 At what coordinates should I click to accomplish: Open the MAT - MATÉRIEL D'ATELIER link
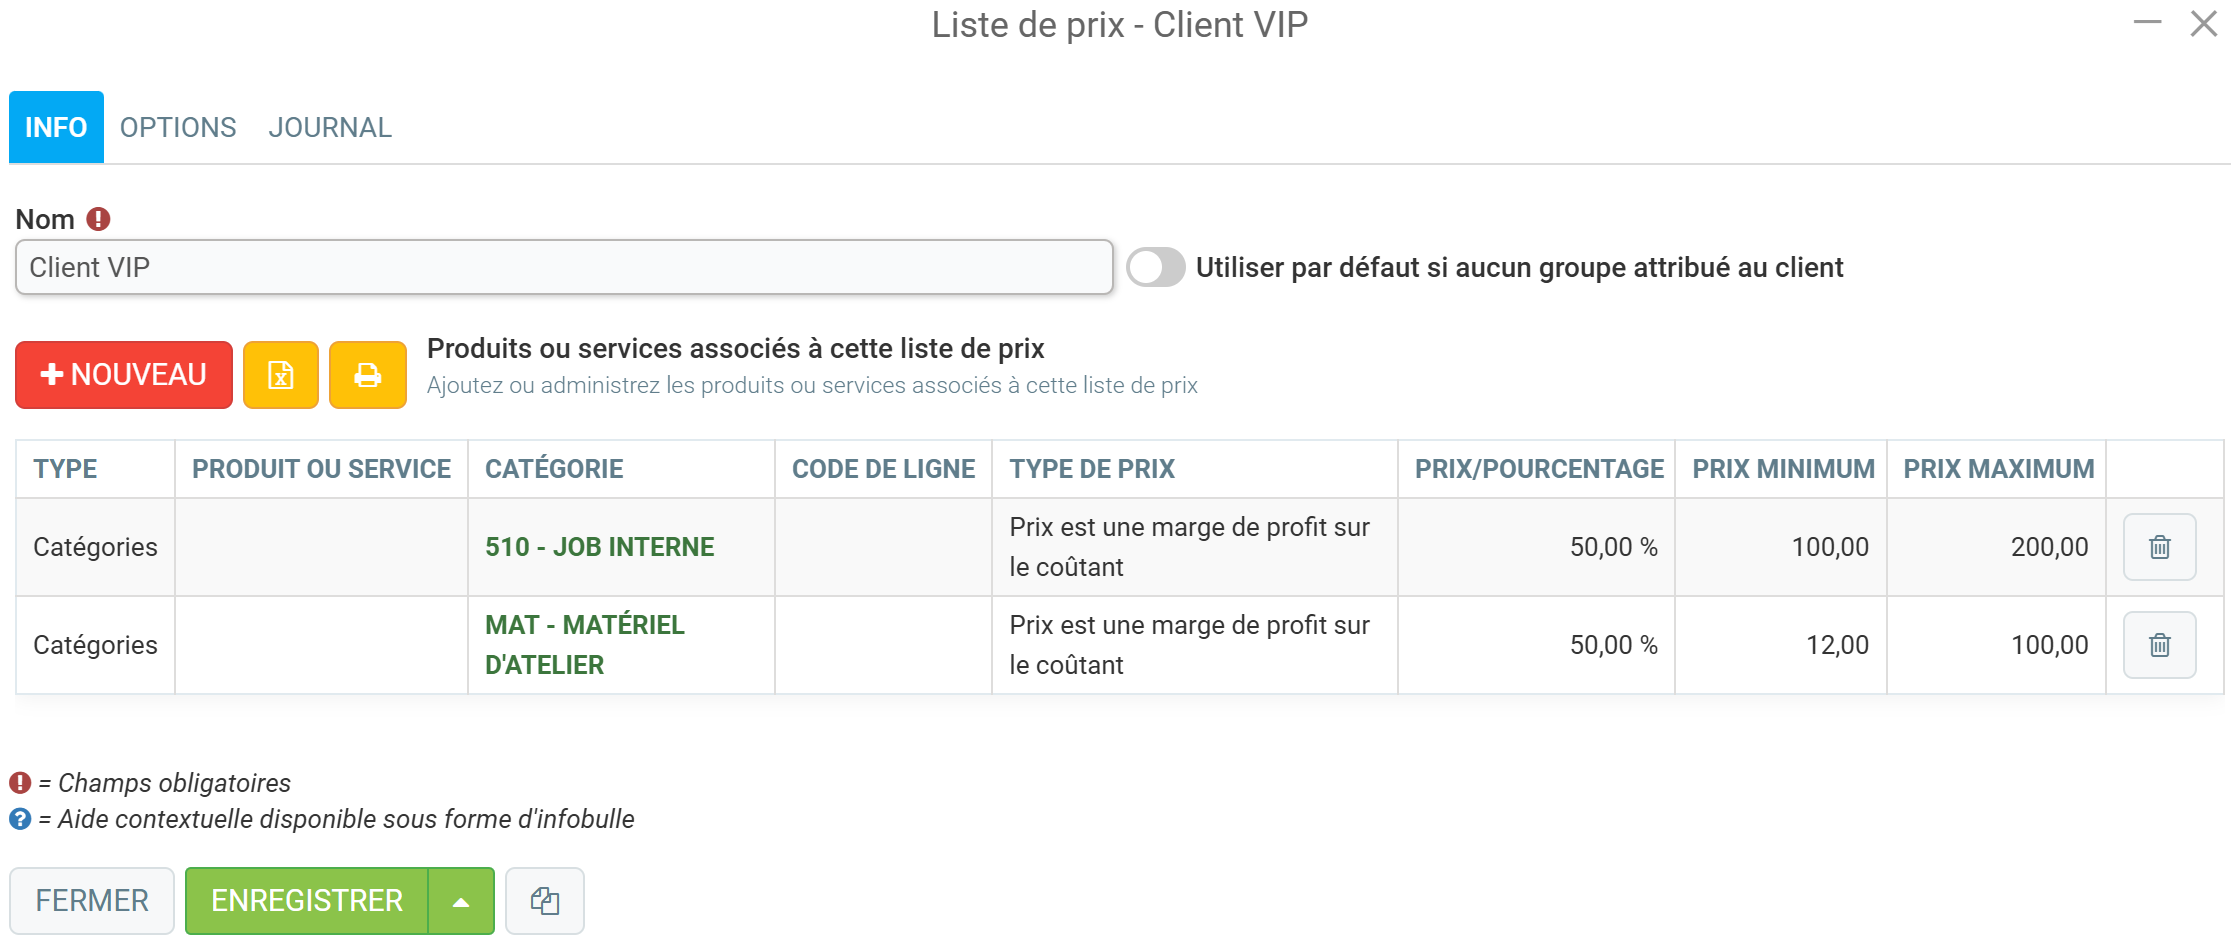tap(585, 645)
